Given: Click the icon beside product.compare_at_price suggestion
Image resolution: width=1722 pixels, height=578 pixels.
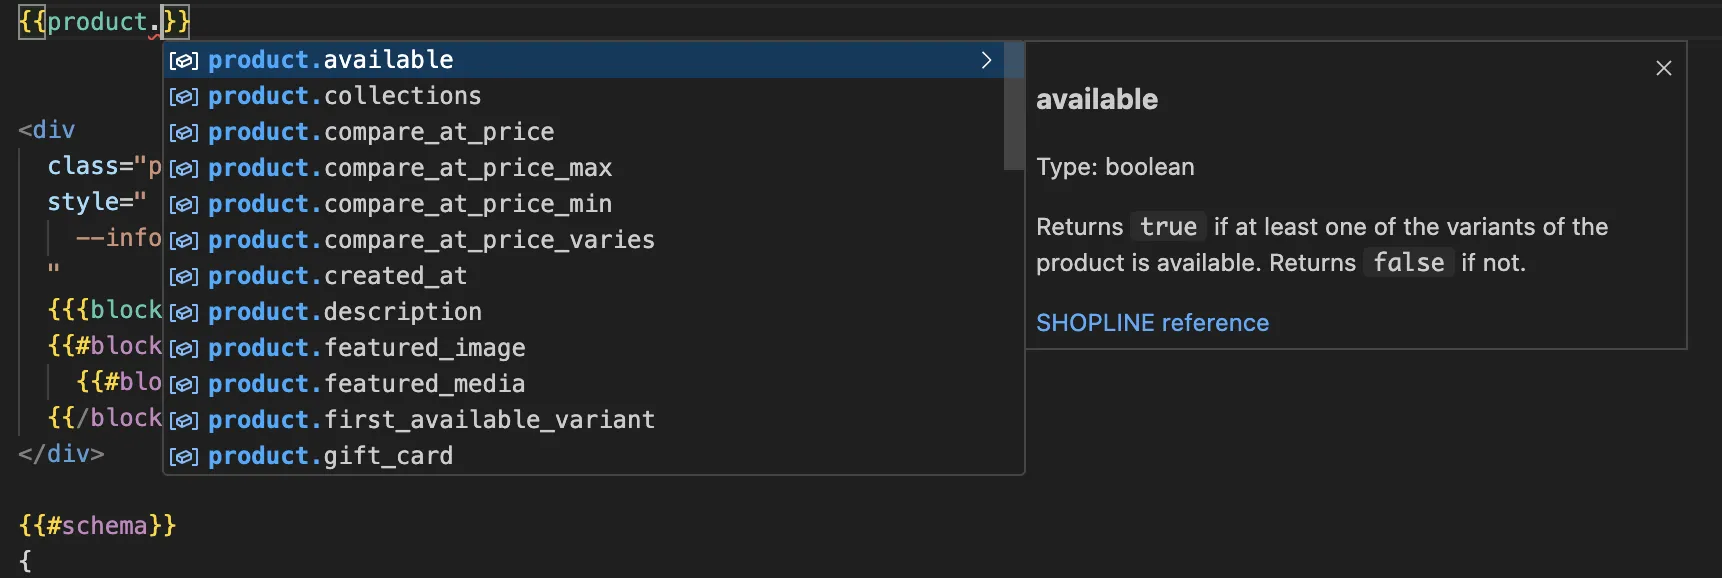Looking at the screenshot, I should point(183,133).
